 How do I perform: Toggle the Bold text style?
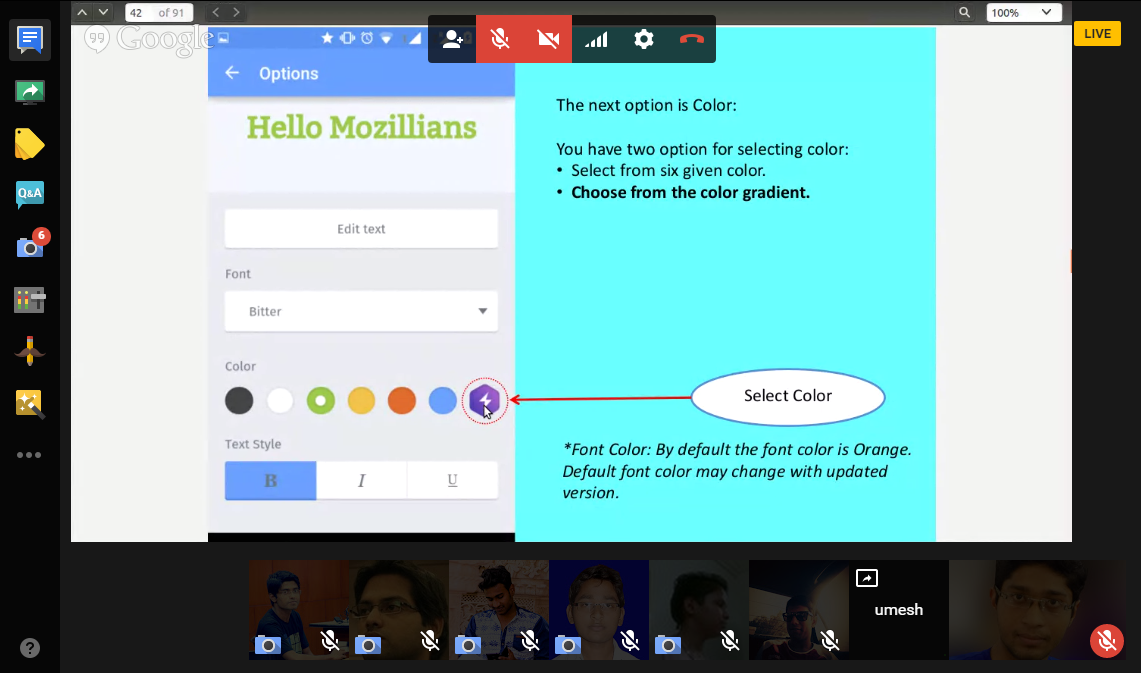(x=271, y=480)
